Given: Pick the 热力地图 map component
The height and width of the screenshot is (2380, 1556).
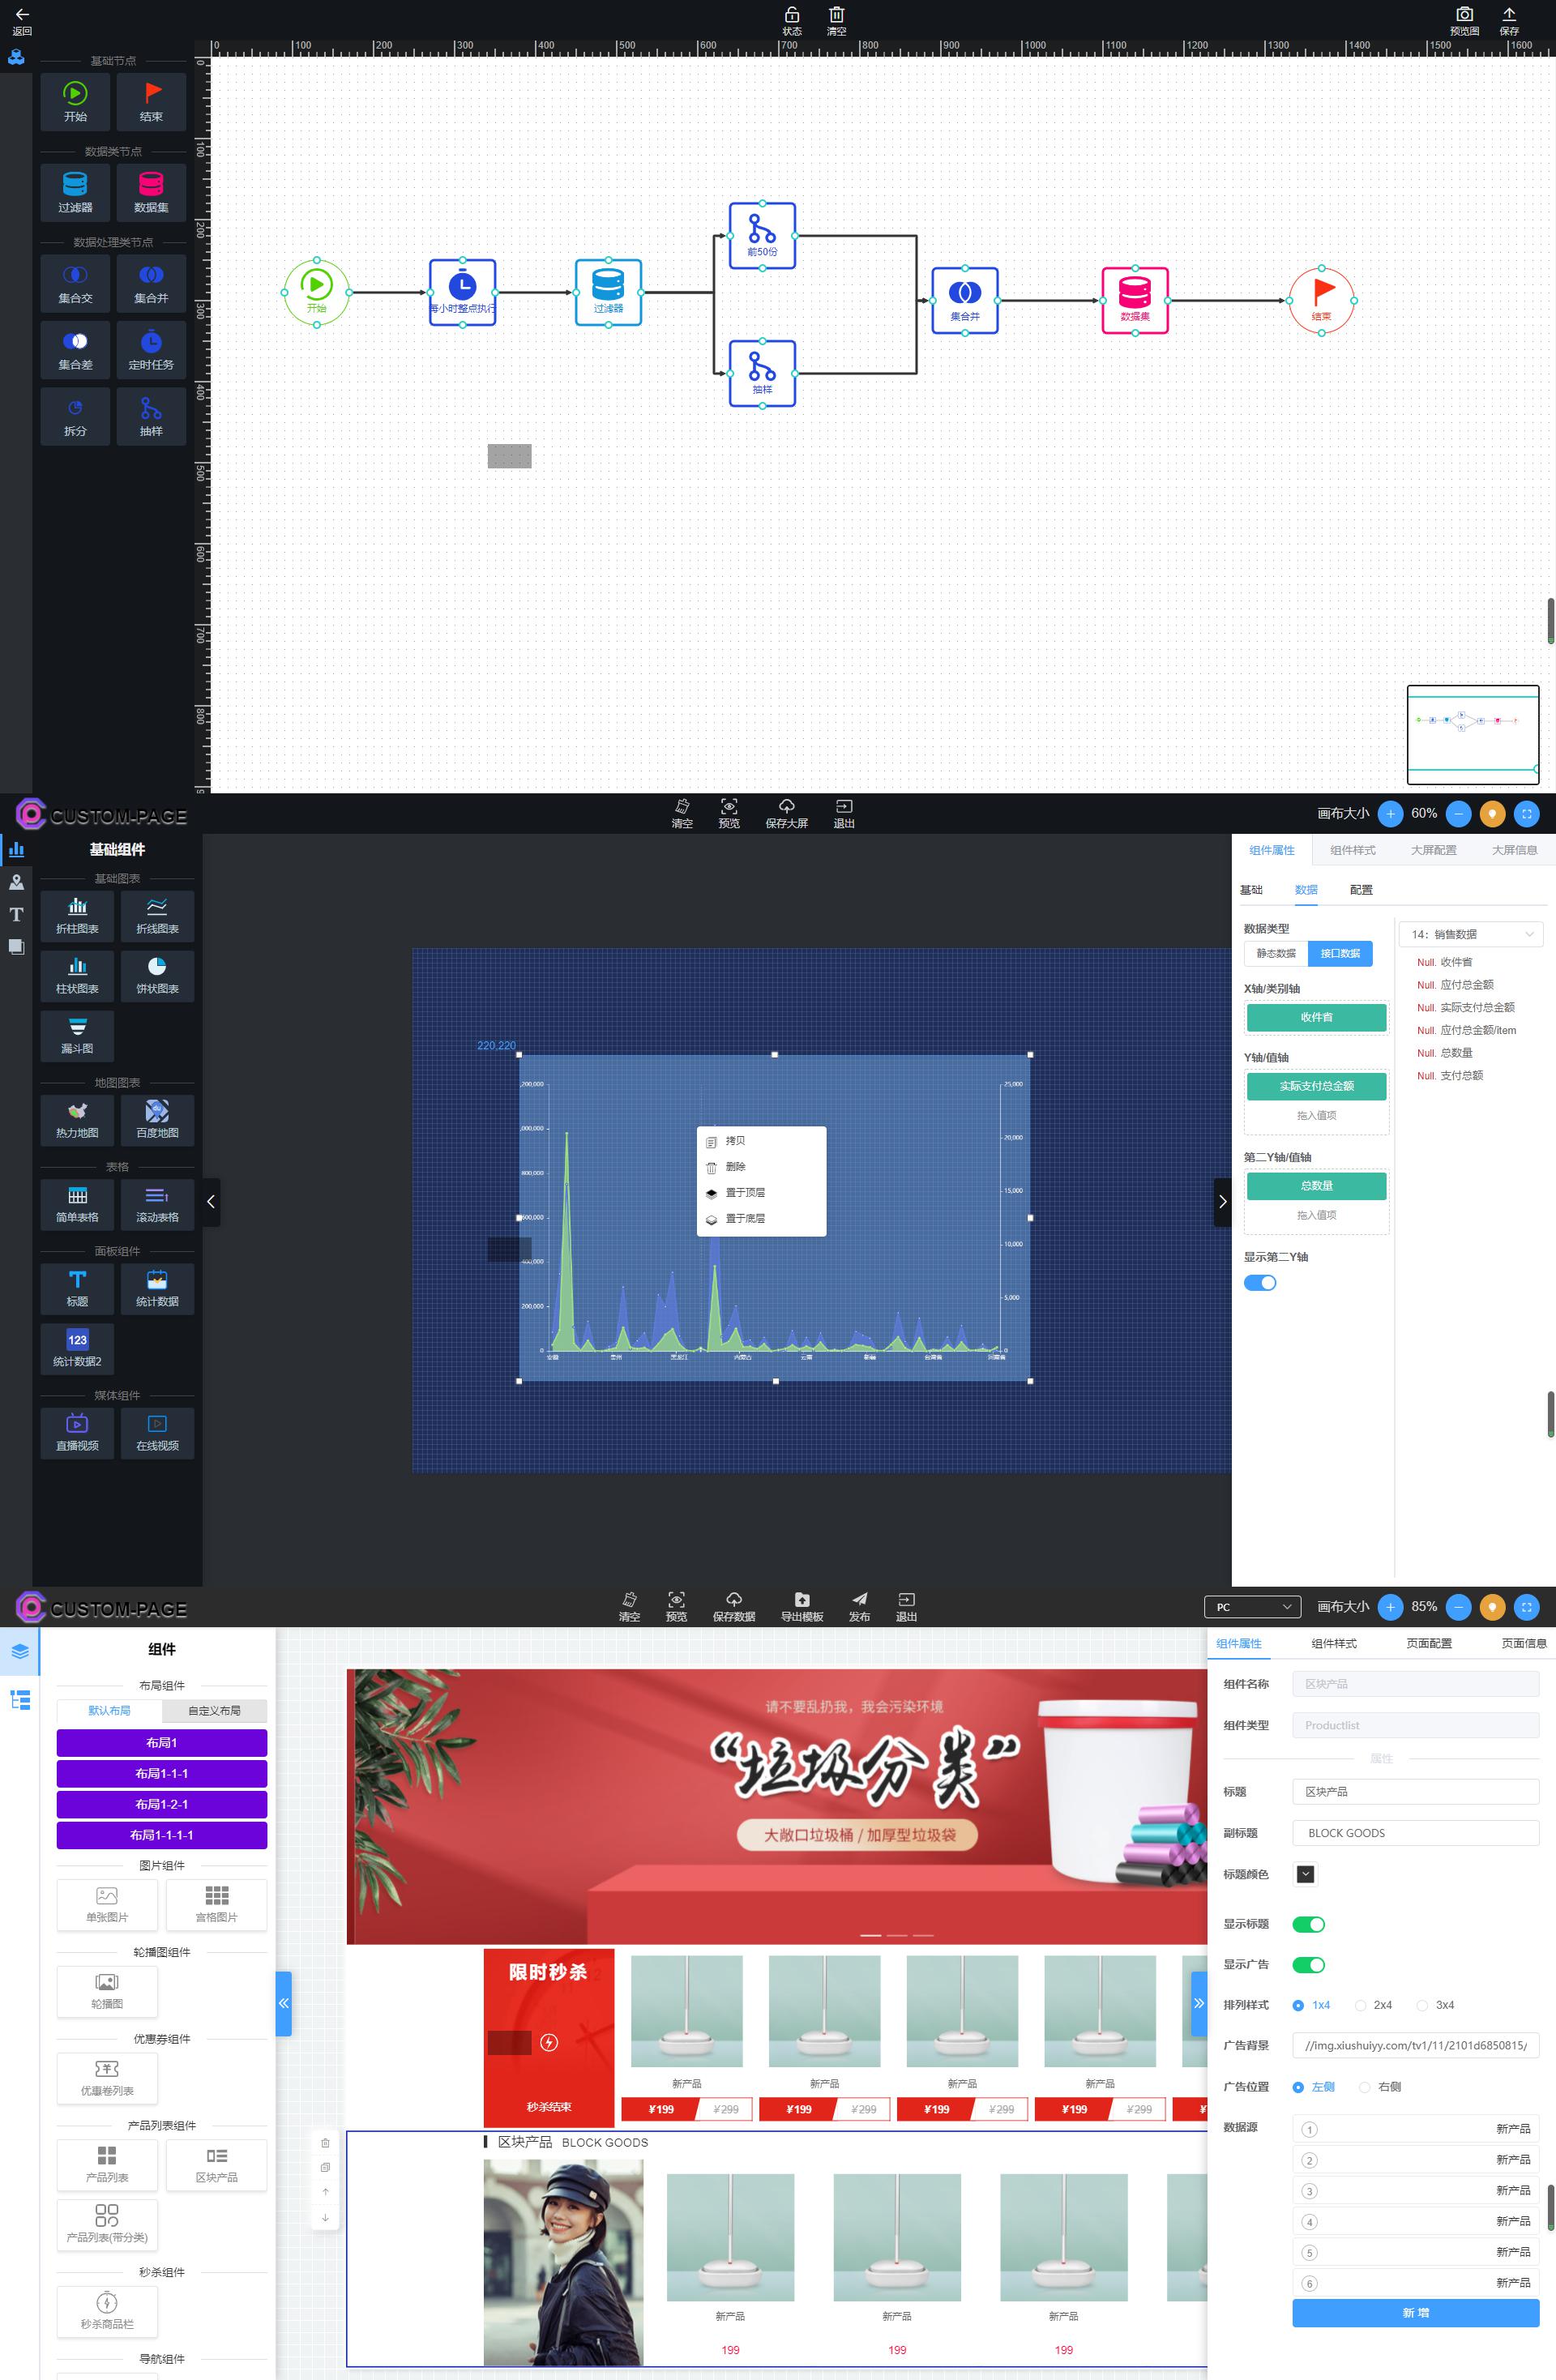Looking at the screenshot, I should coord(77,1118).
